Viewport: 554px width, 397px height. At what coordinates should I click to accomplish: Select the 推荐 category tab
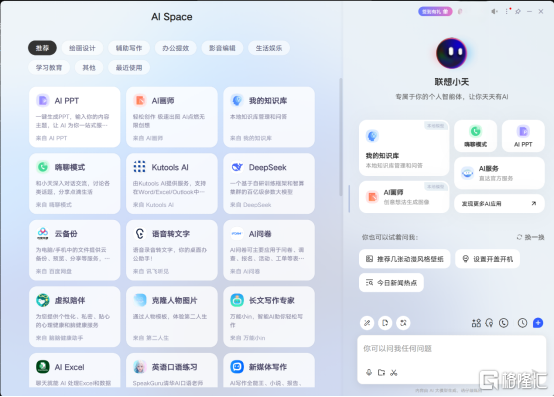[42, 48]
